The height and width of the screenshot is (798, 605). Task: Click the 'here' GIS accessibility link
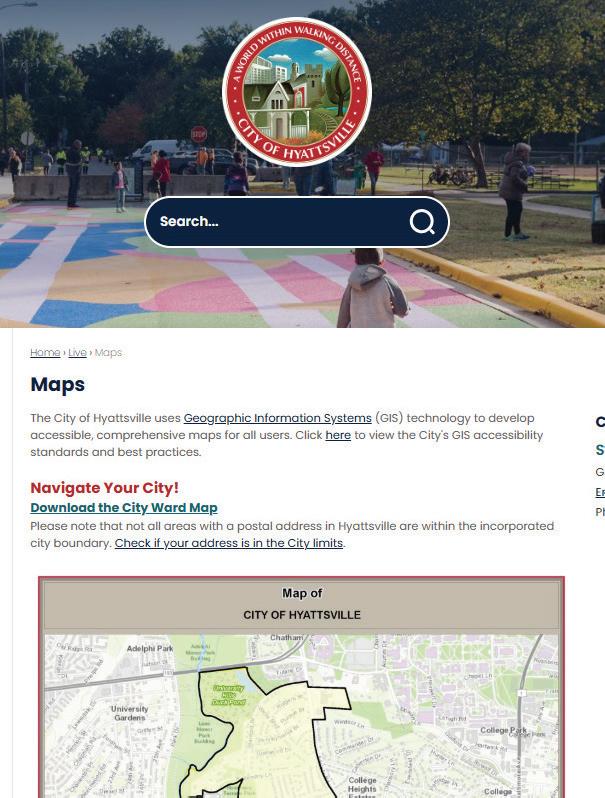coord(338,436)
